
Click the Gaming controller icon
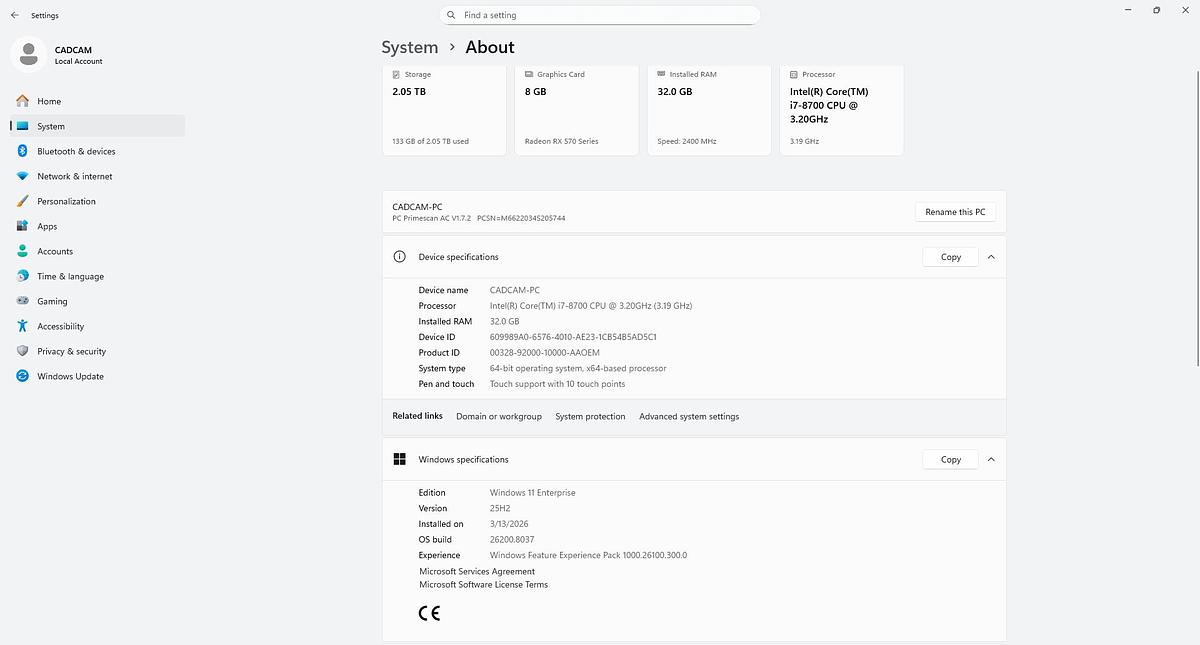(22, 301)
